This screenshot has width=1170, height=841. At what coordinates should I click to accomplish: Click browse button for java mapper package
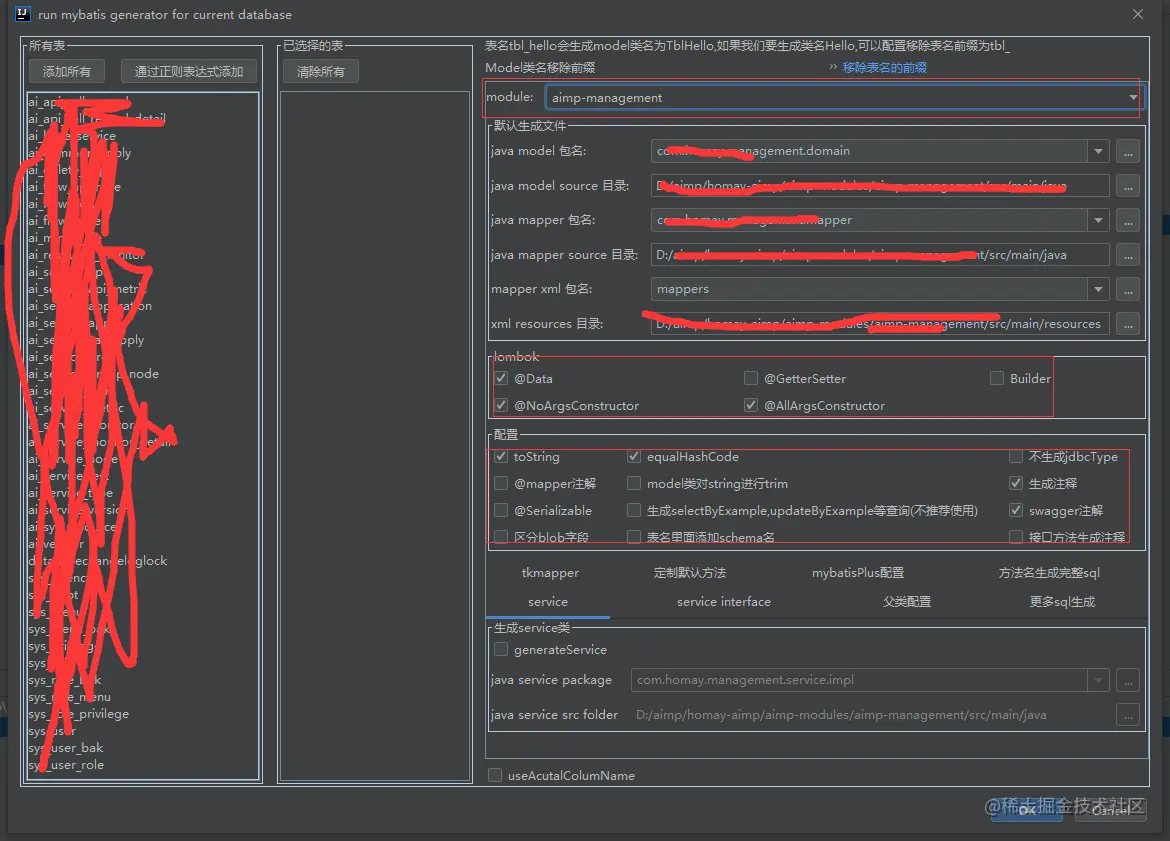tap(1127, 220)
